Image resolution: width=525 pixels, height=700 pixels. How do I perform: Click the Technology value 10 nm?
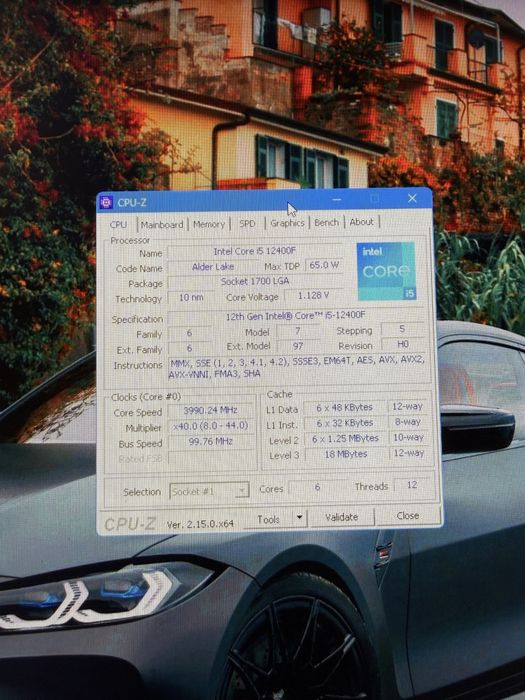191,297
